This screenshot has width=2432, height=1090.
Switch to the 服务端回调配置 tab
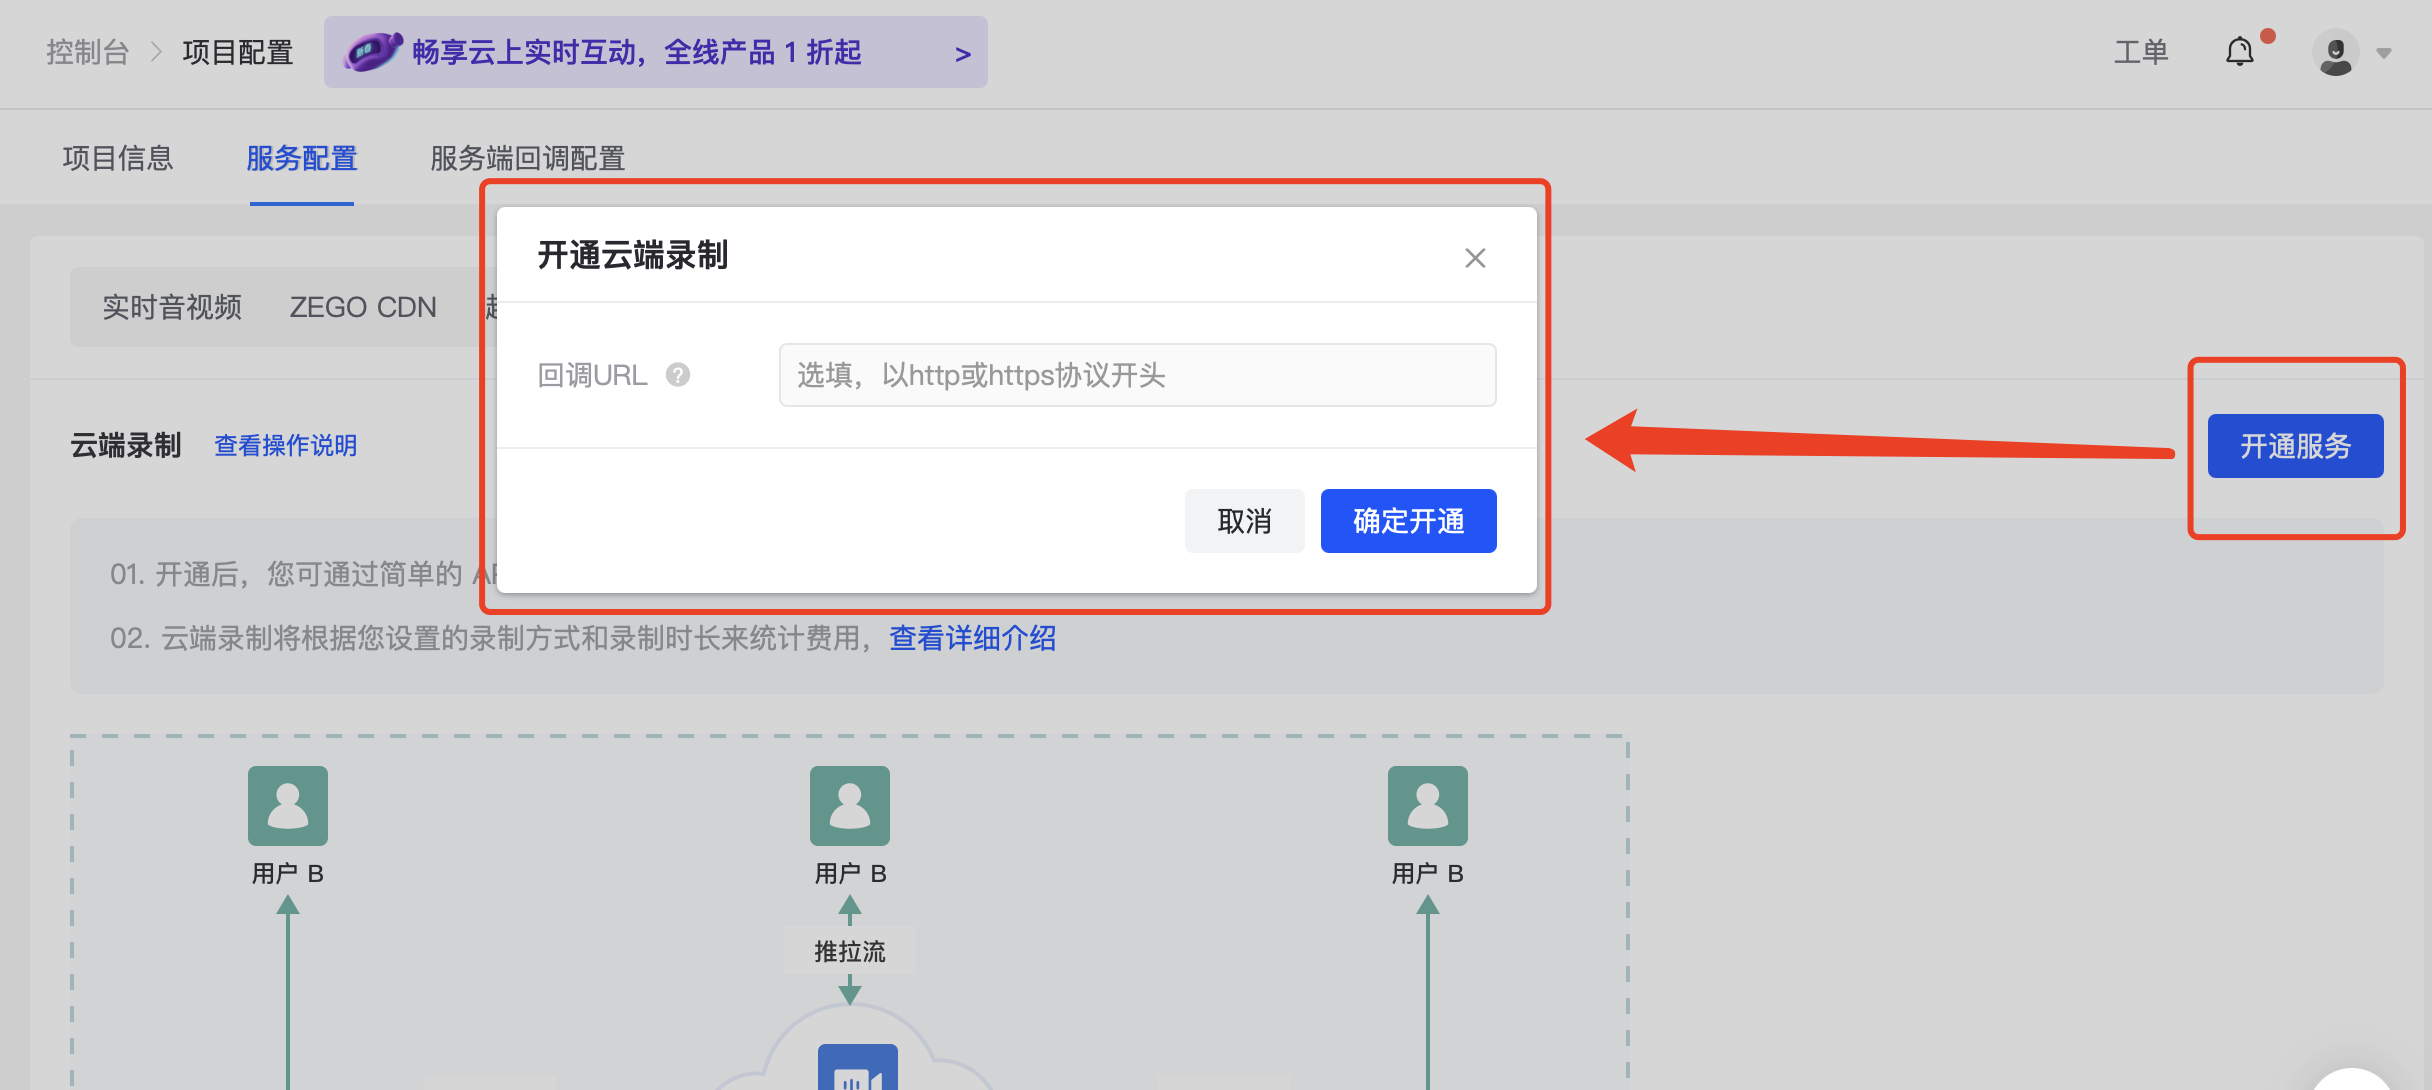point(527,158)
